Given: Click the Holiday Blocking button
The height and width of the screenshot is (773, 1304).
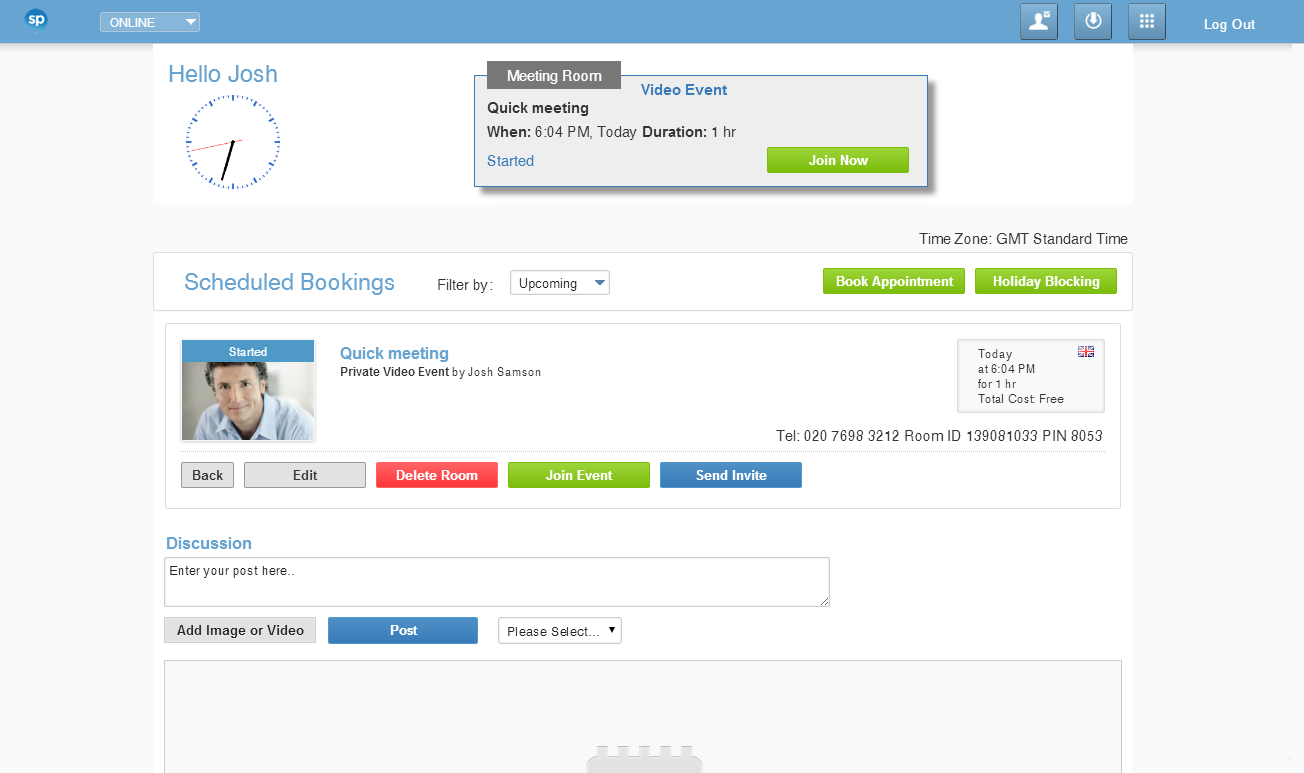Looking at the screenshot, I should pos(1045,281).
